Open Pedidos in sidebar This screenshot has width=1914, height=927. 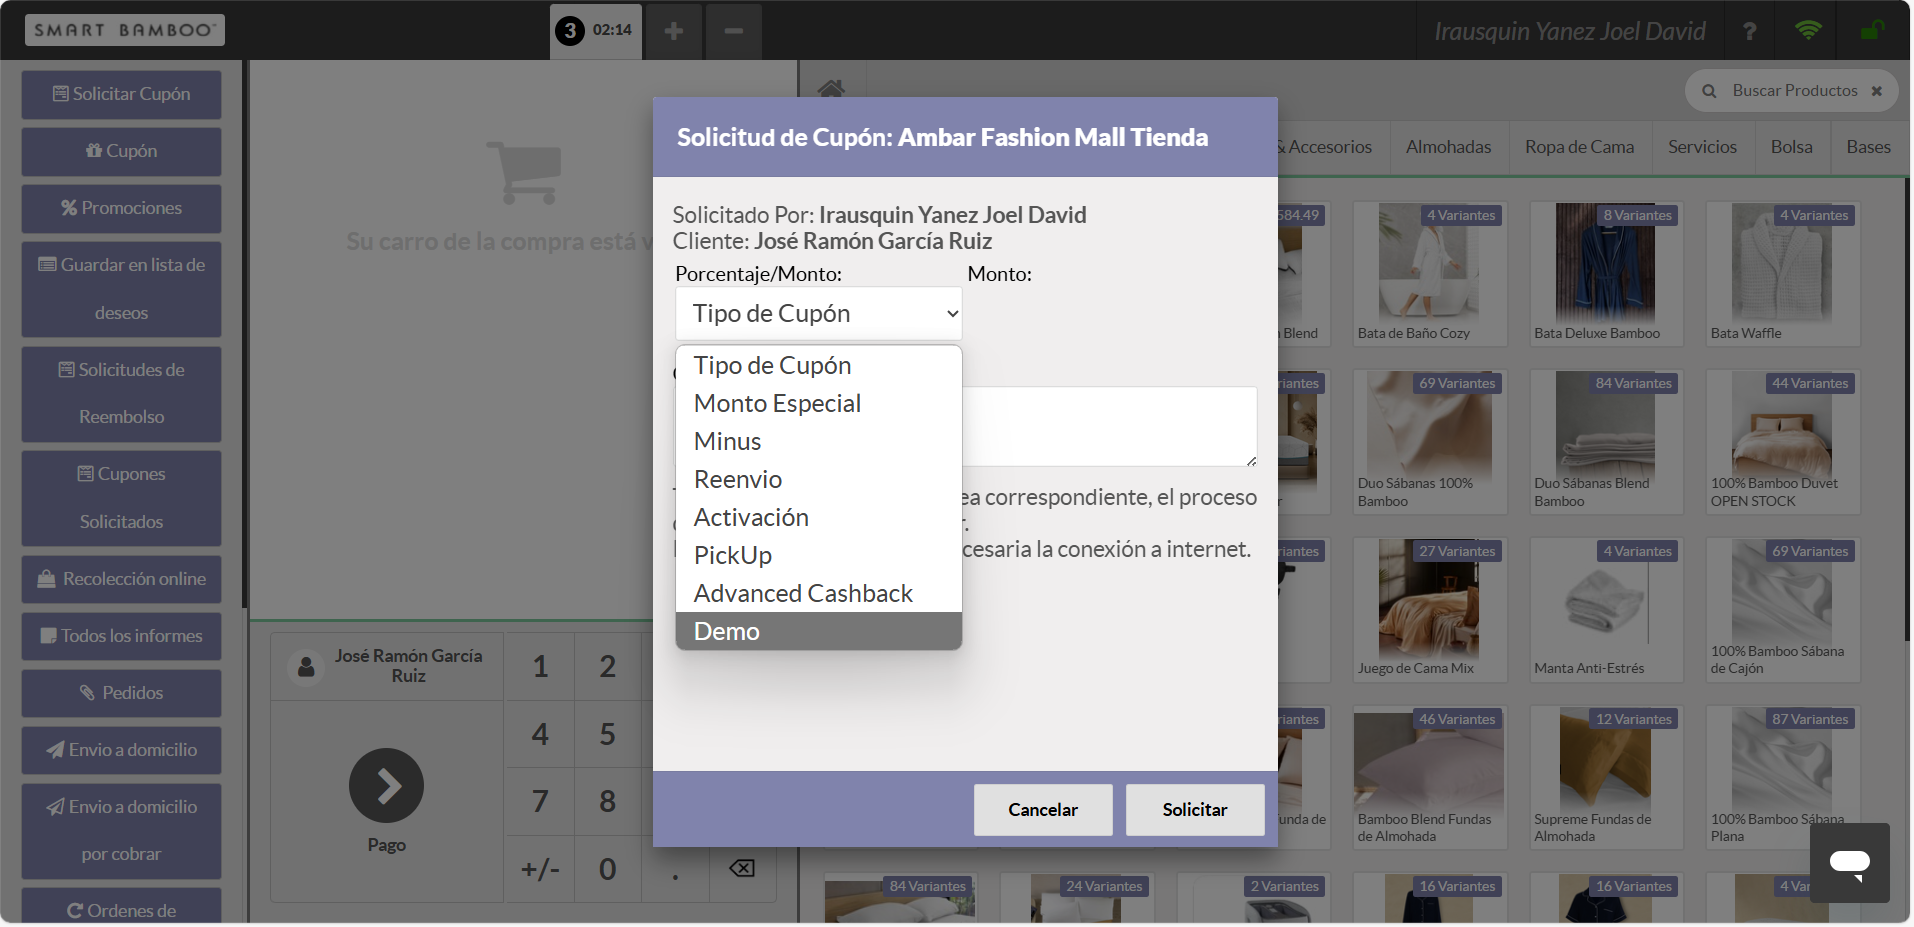(x=121, y=693)
